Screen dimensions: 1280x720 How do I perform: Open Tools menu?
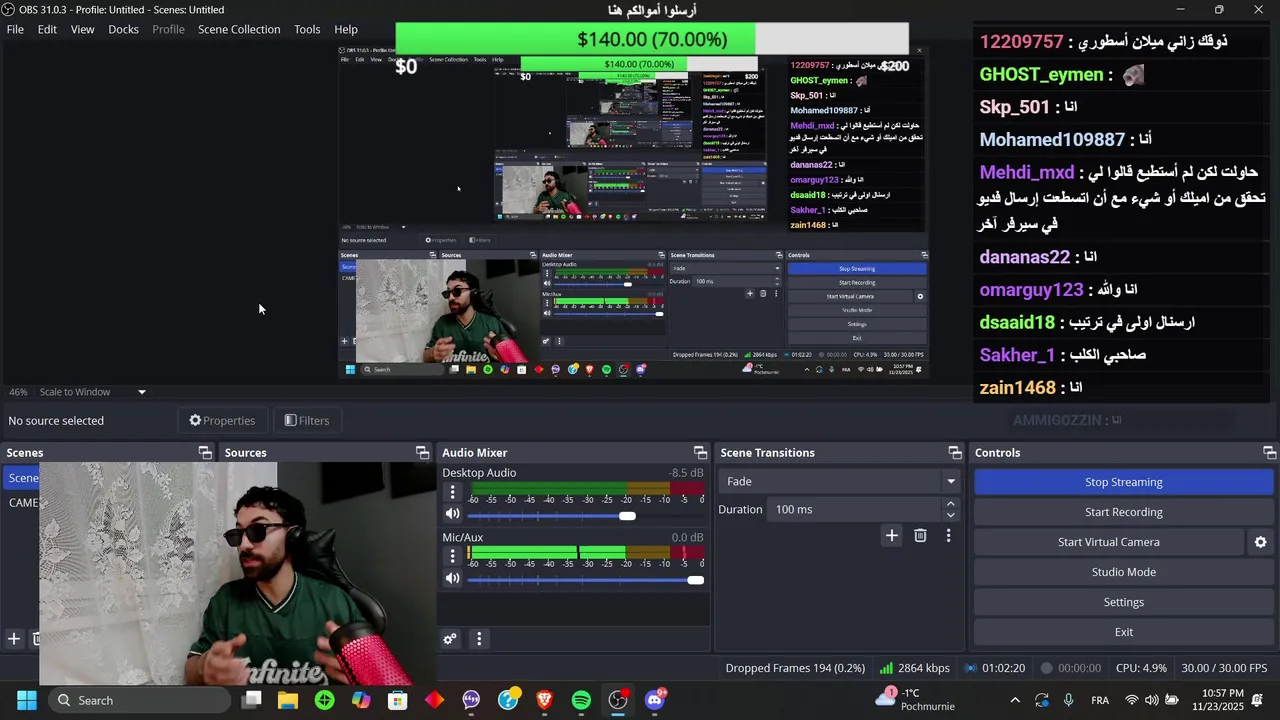point(307,29)
